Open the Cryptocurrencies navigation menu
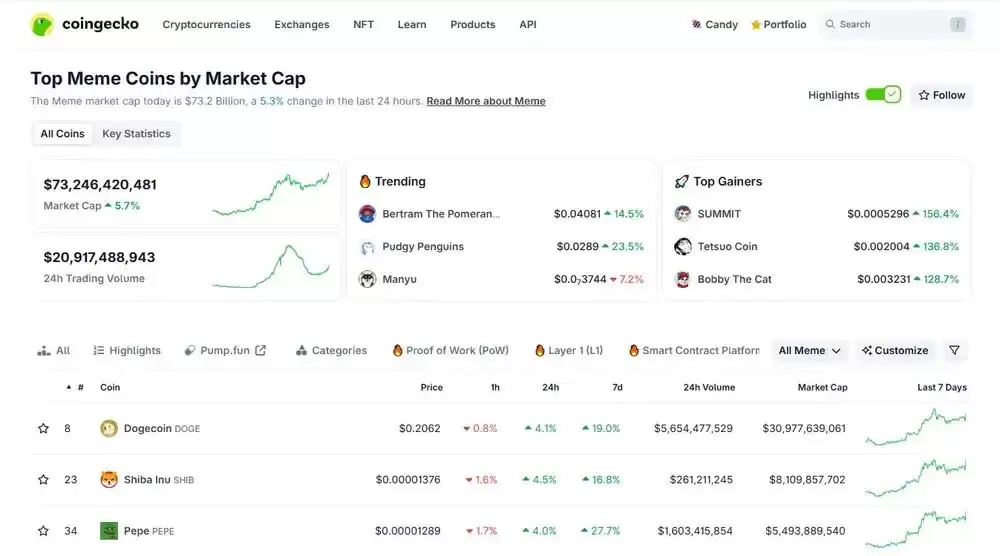1000x556 pixels. point(206,24)
